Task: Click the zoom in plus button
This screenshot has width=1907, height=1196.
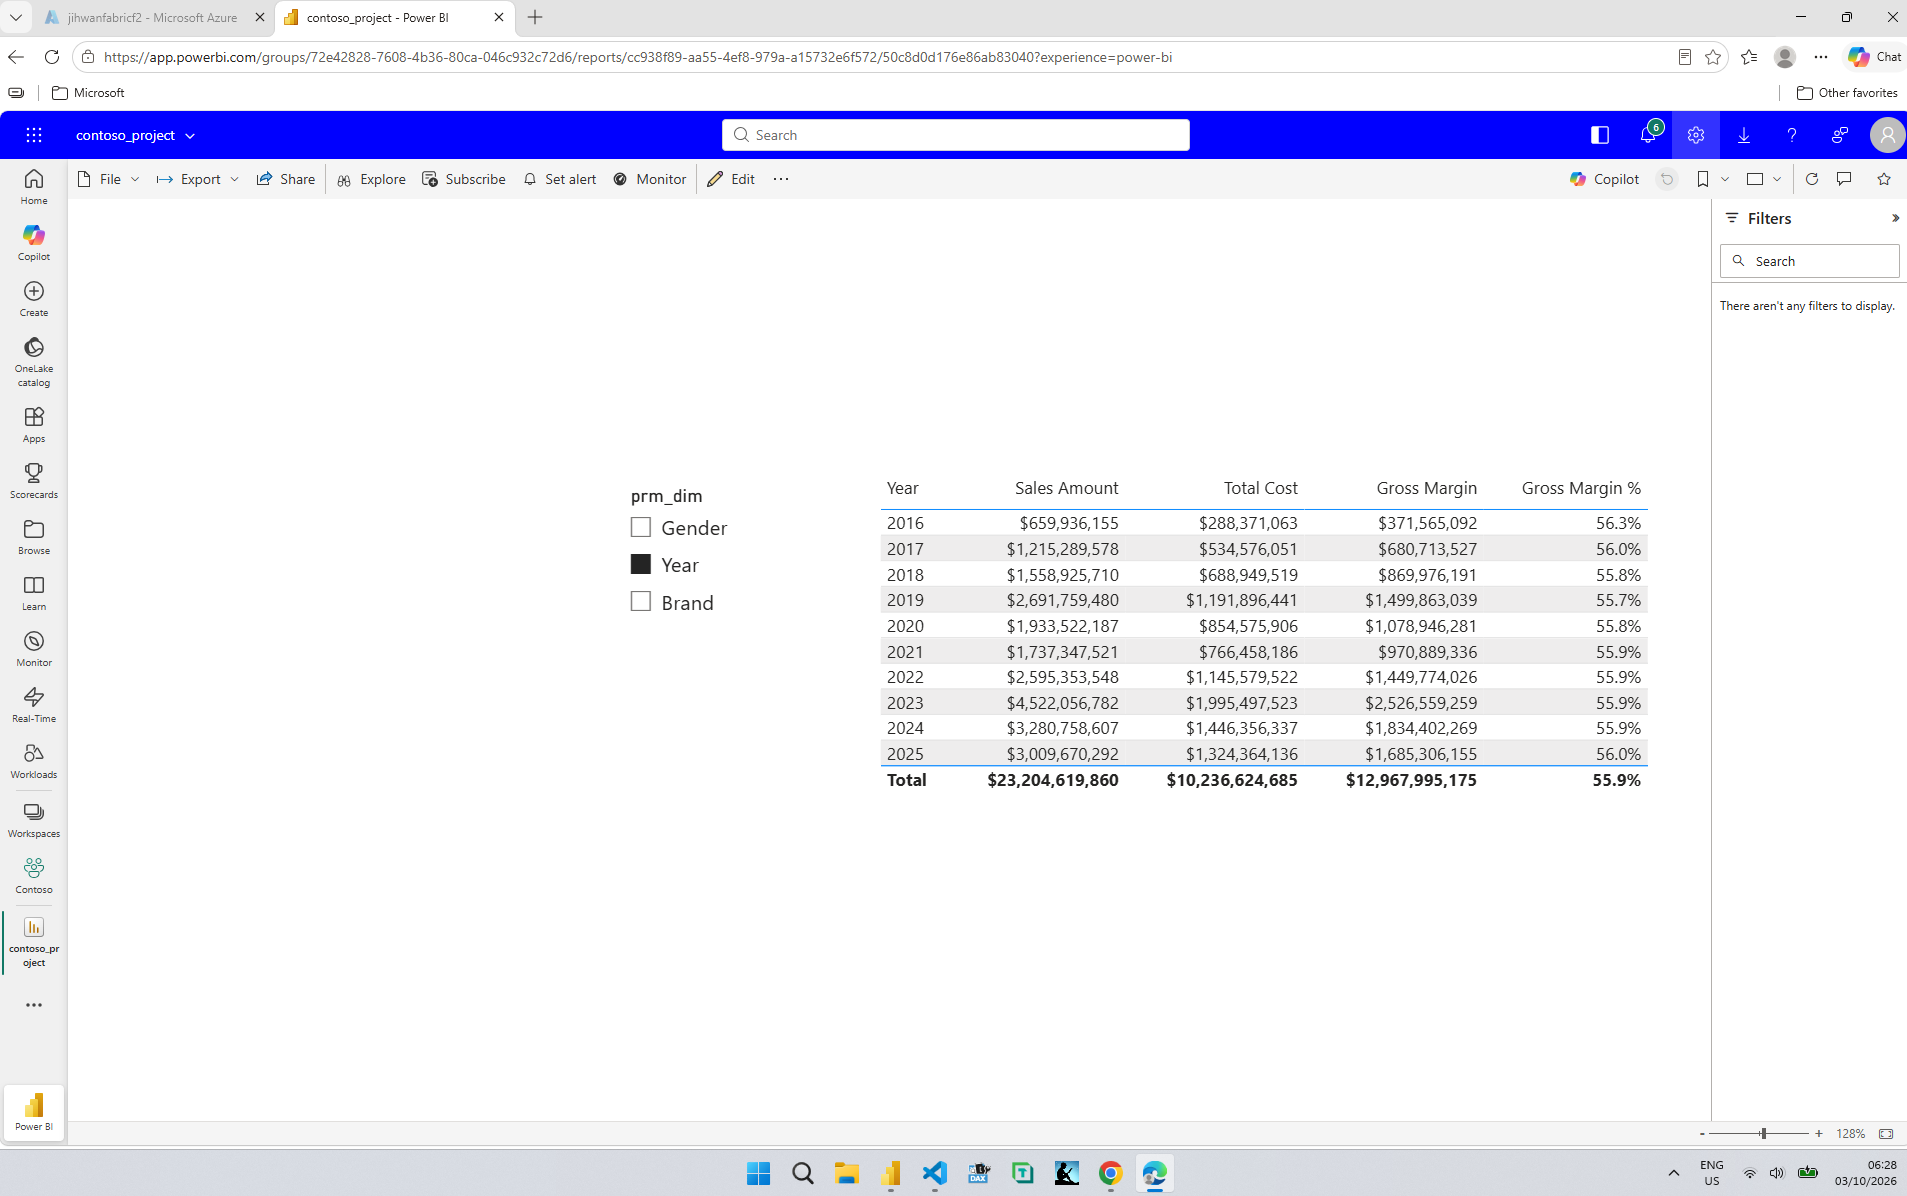Action: (1818, 1133)
